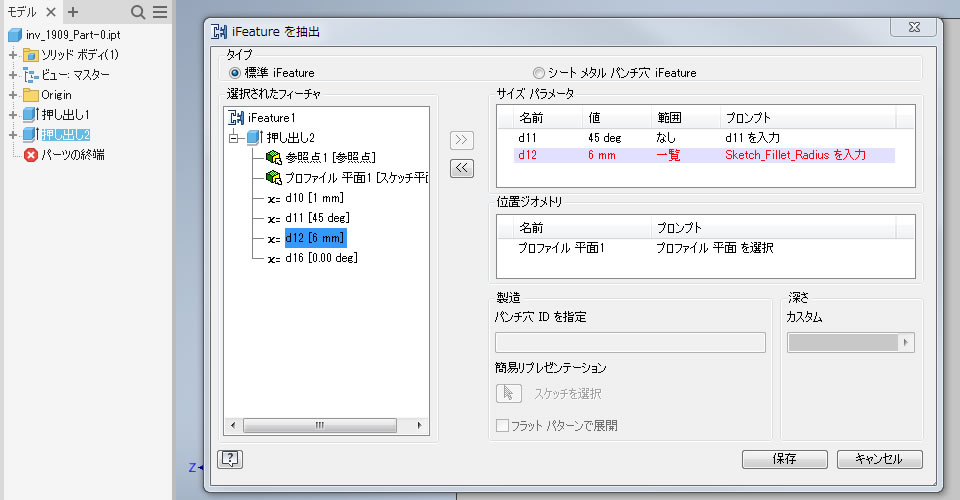Click the 名前 column header in size parameters
This screenshot has width=960, height=500.
tap(531, 118)
